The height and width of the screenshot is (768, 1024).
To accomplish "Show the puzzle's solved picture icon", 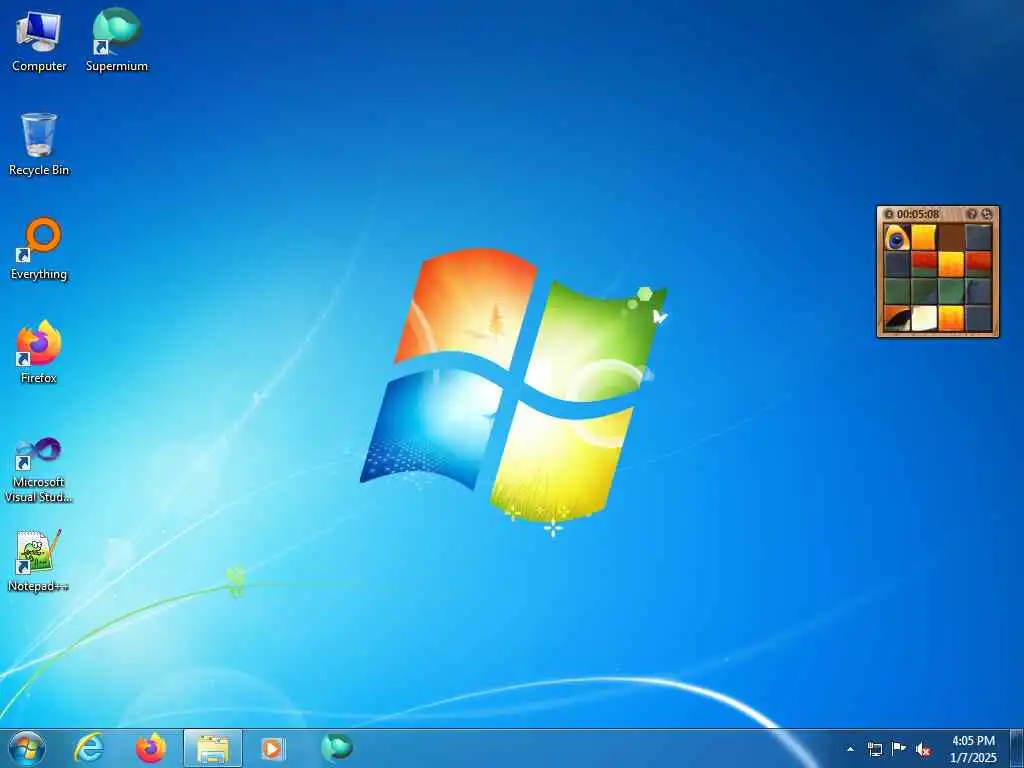I will 972,214.
